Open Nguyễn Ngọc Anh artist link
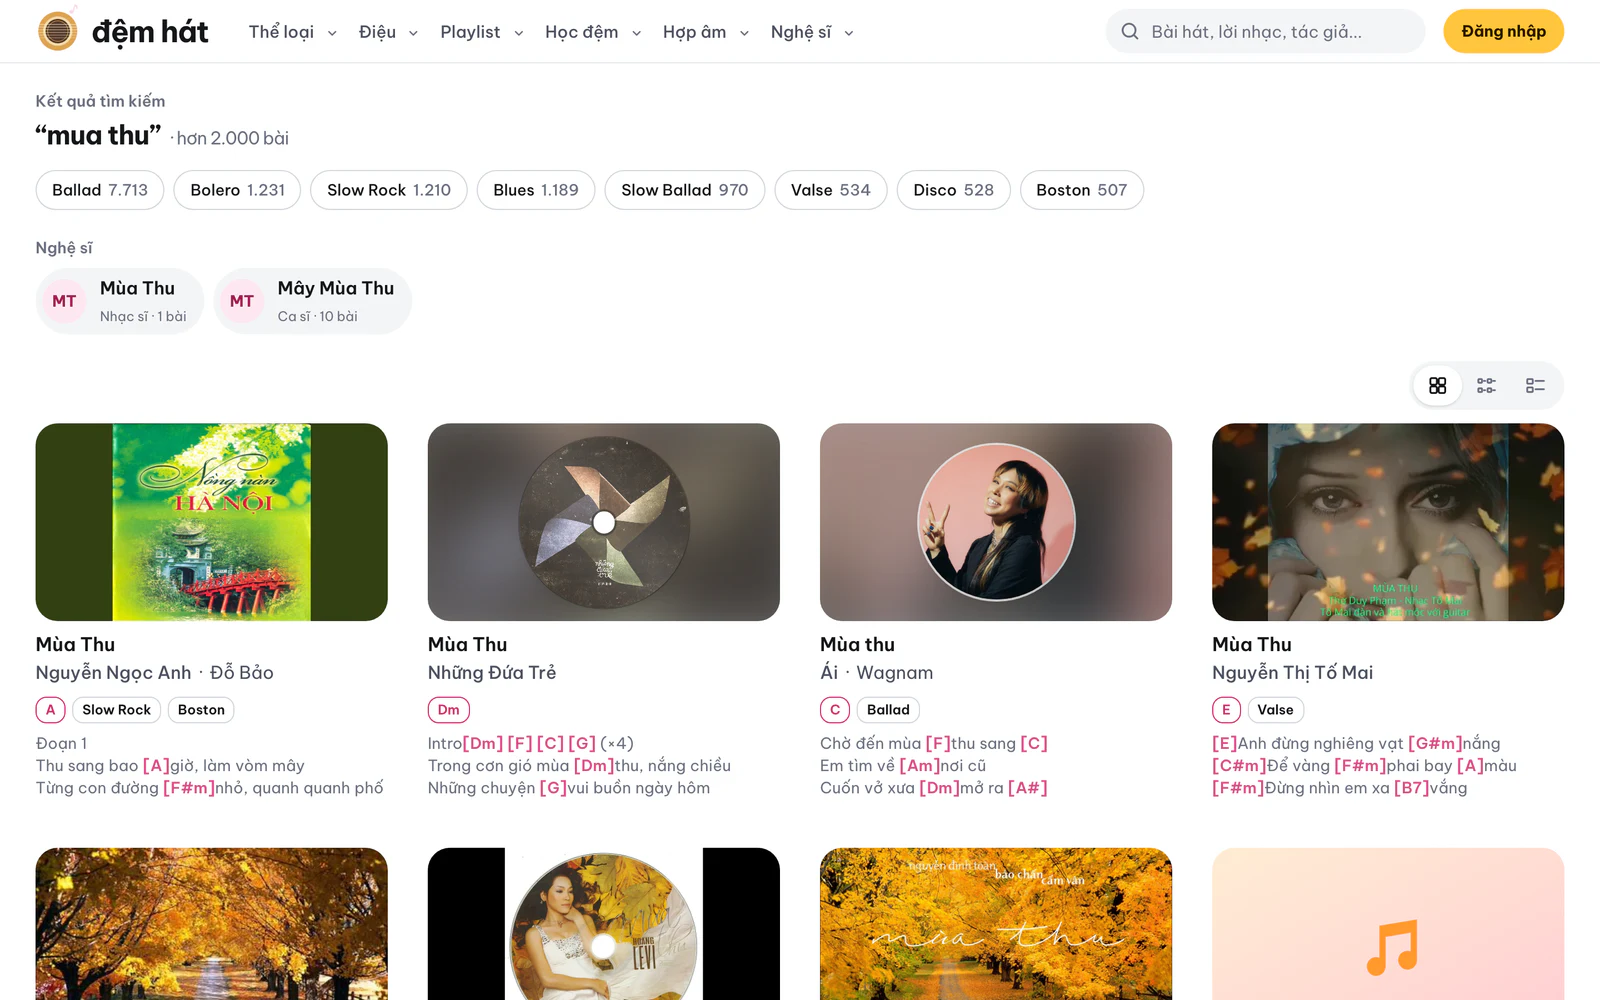Screen dimensions: 1600x1000 click(x=113, y=673)
